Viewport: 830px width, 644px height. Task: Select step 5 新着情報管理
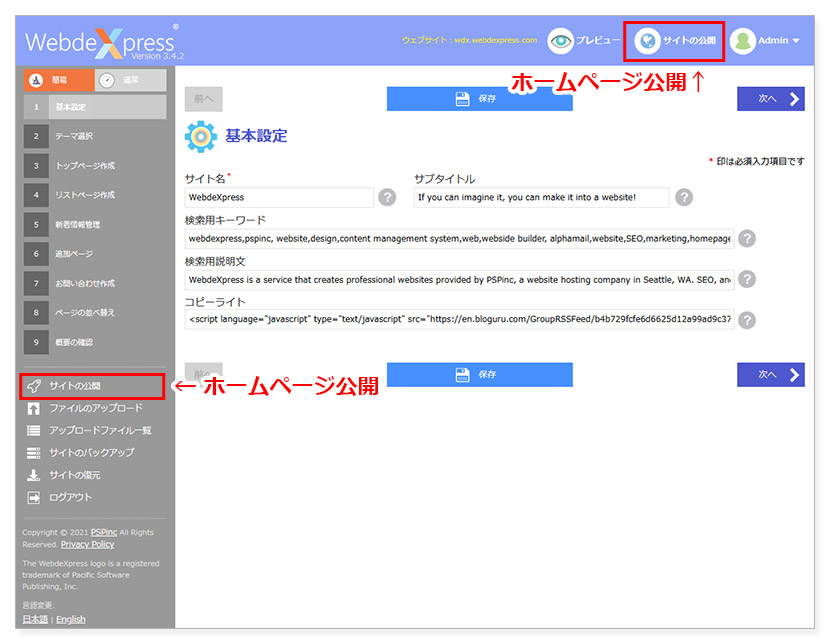coord(95,224)
